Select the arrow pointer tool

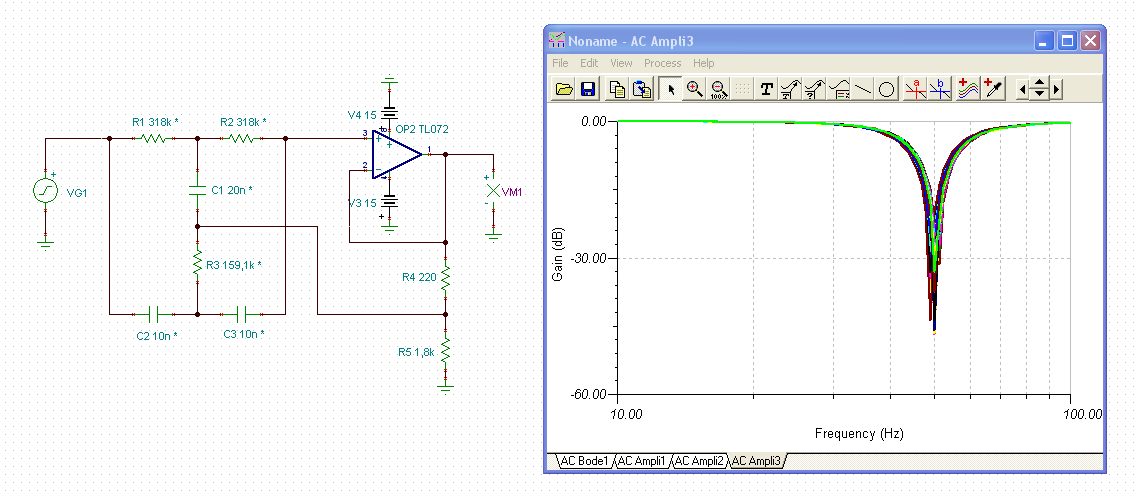tap(671, 89)
